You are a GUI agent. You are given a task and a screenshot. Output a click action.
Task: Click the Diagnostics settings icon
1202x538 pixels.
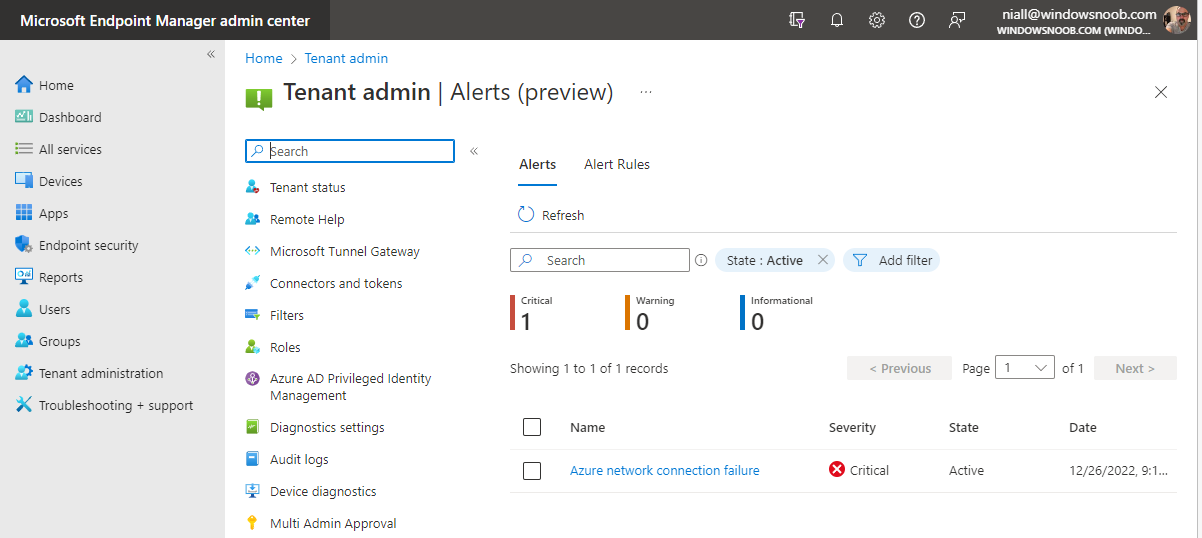click(253, 427)
